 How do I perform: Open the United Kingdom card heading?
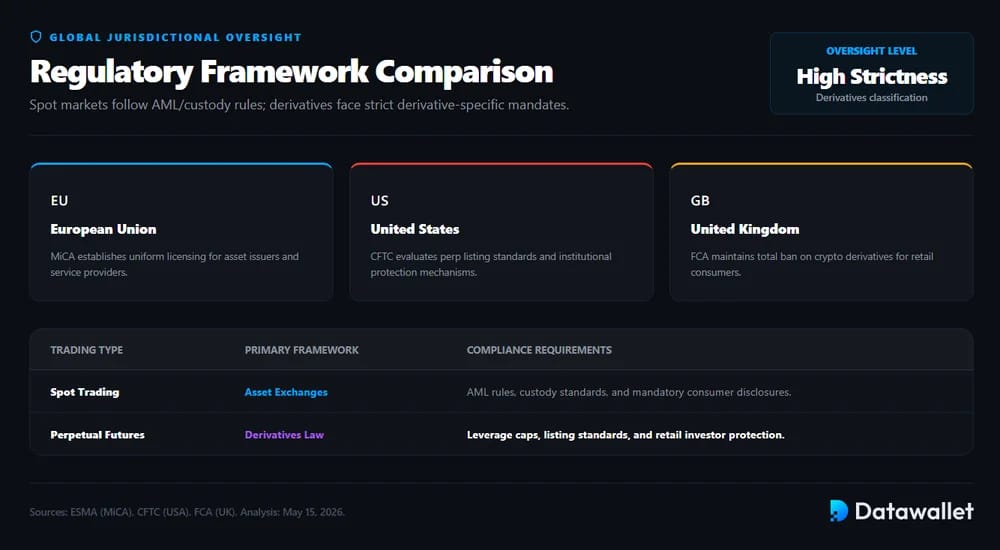click(x=744, y=229)
